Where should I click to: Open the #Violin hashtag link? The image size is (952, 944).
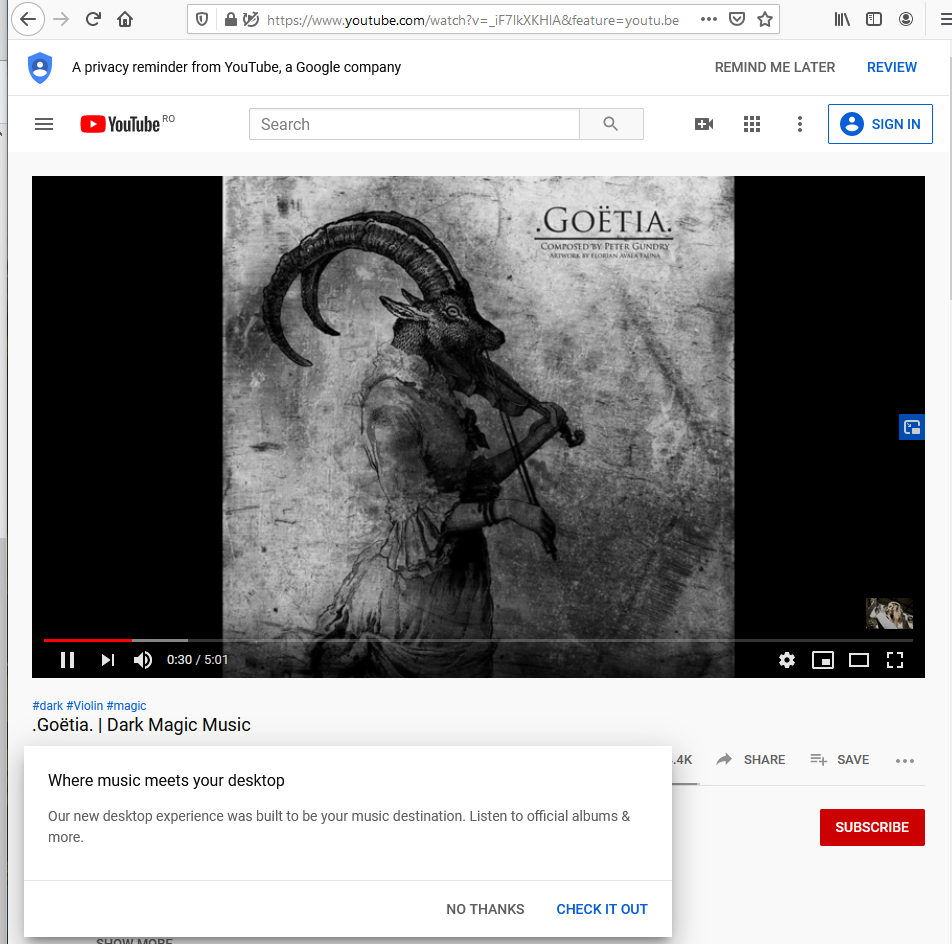(85, 705)
